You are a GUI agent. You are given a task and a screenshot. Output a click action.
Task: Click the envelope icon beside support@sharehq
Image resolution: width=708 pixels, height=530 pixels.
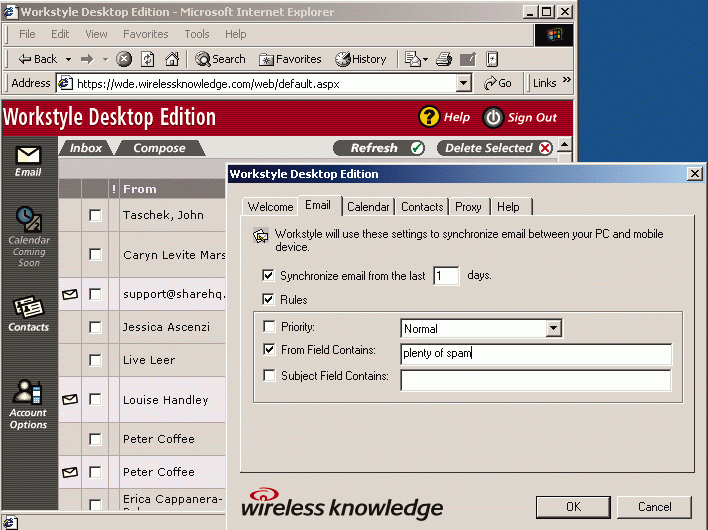[x=70, y=294]
